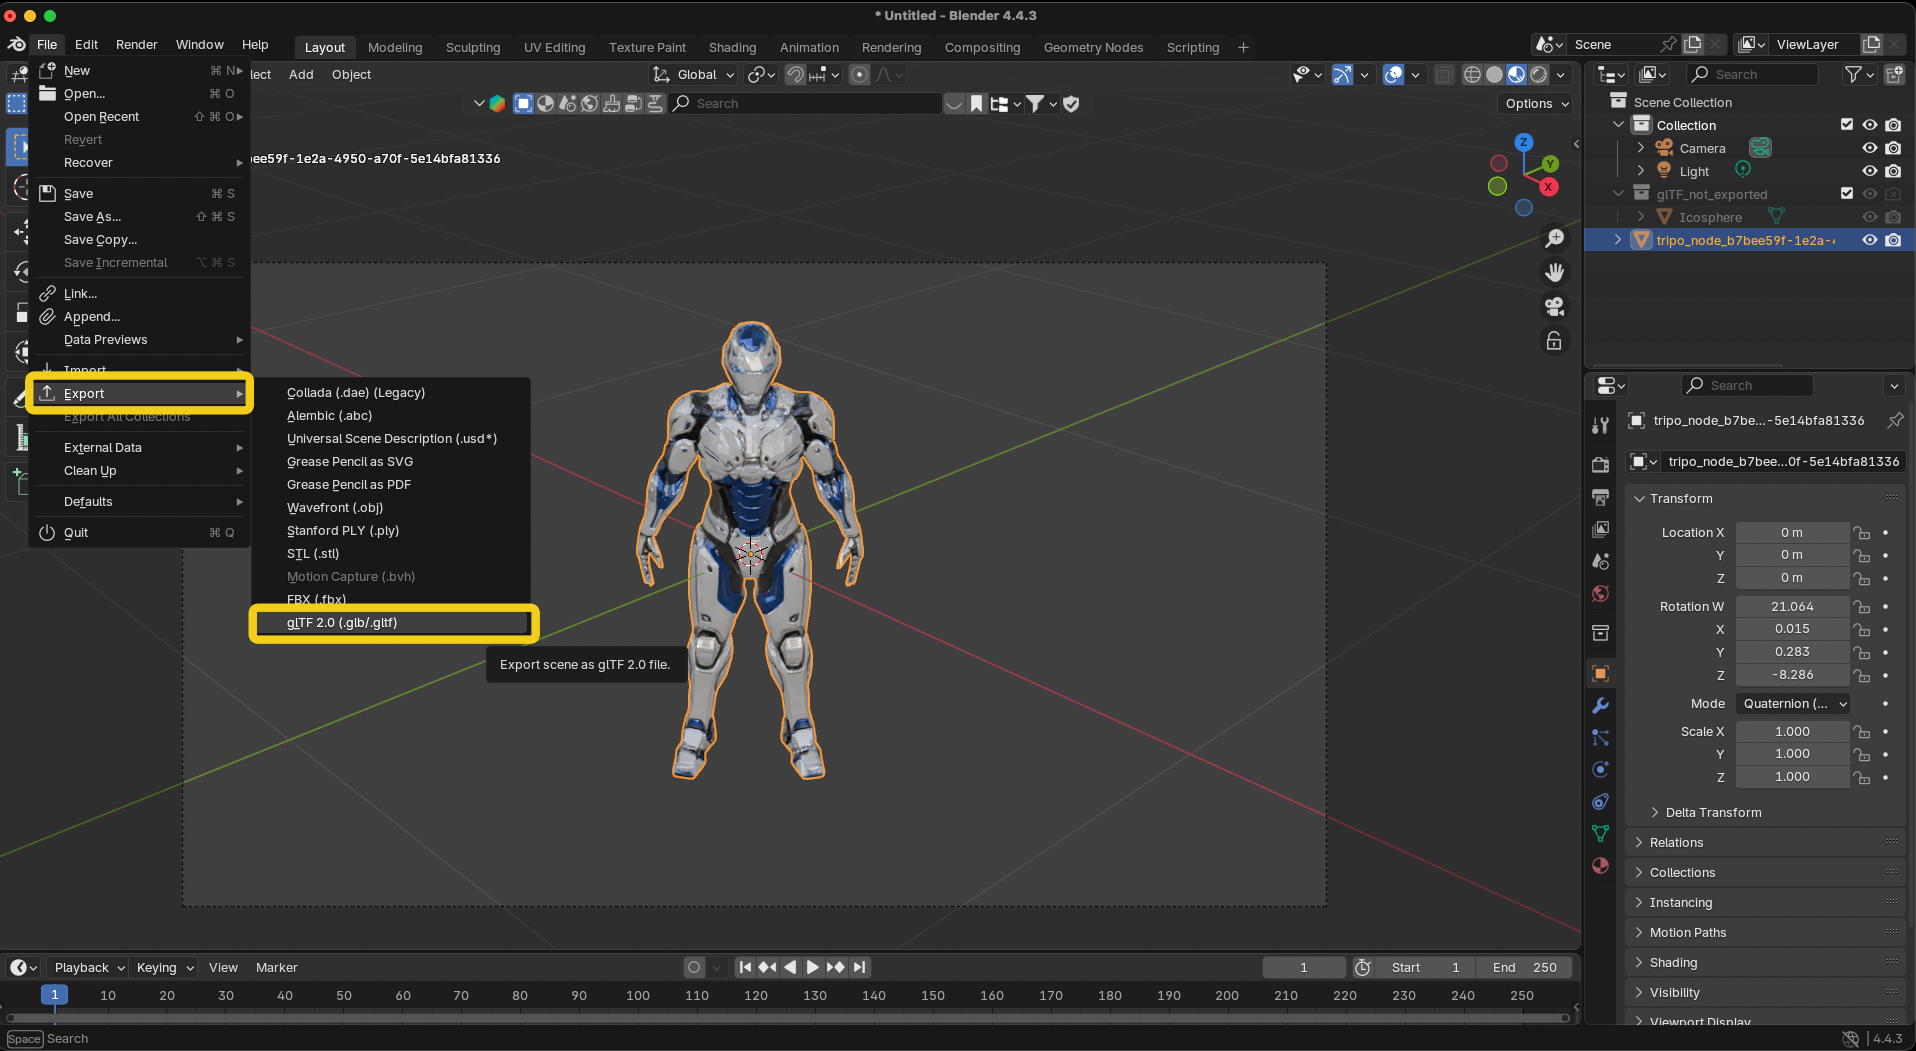Open the Material properties tab icon
This screenshot has height=1051, width=1916.
(x=1600, y=866)
